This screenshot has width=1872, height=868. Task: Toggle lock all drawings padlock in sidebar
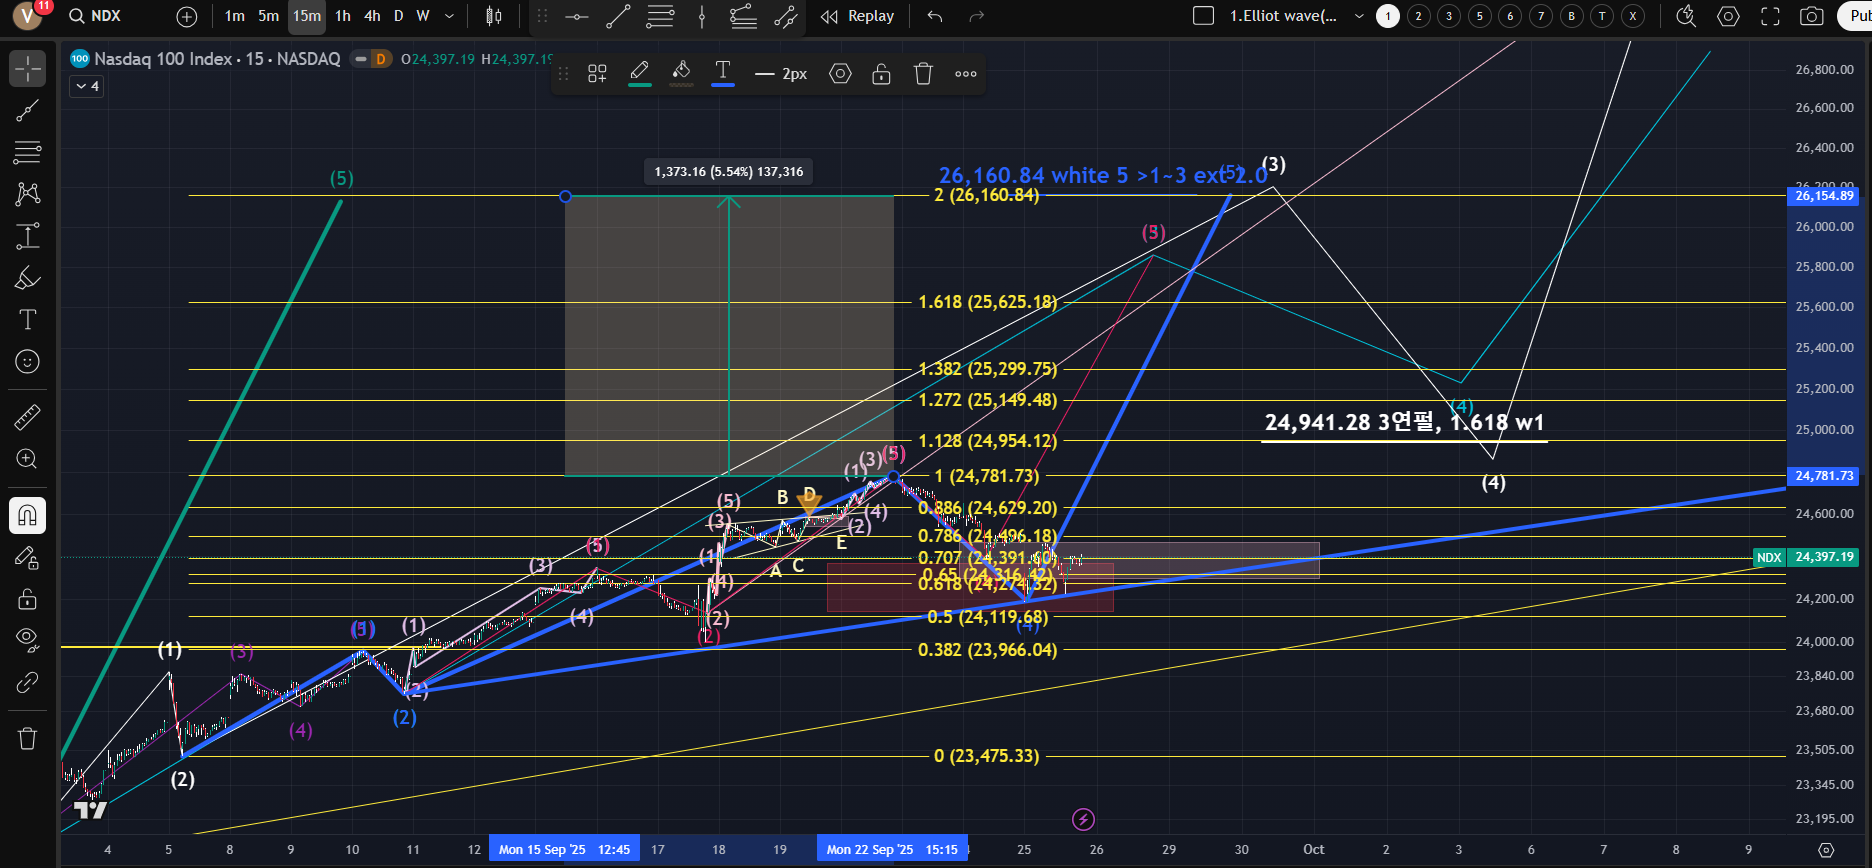(x=27, y=598)
